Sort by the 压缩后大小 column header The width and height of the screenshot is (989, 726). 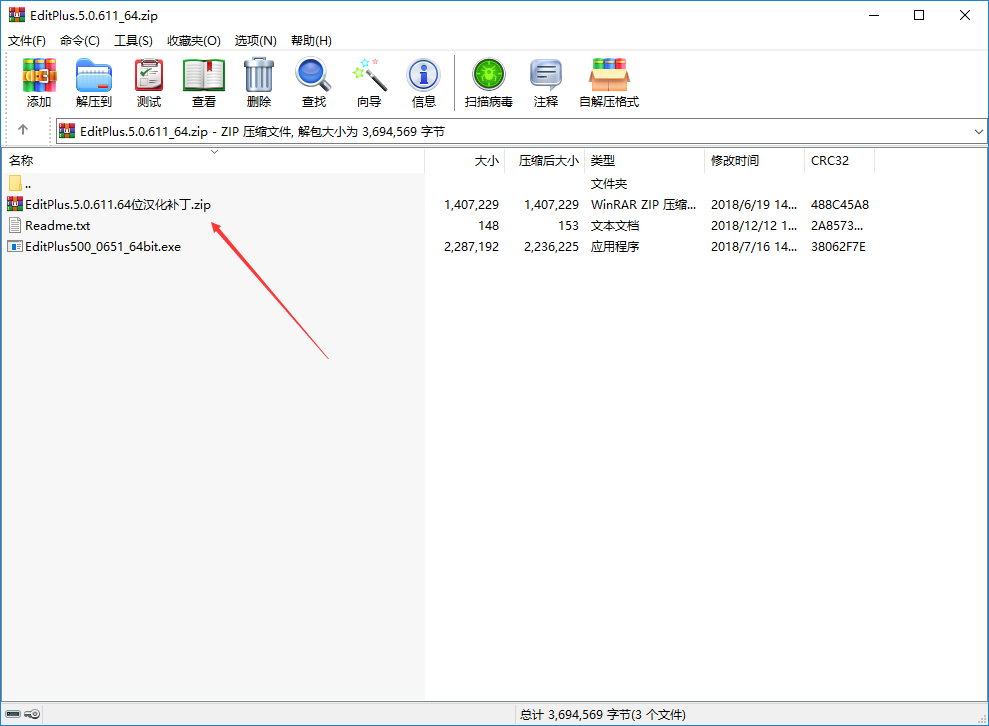[x=545, y=161]
